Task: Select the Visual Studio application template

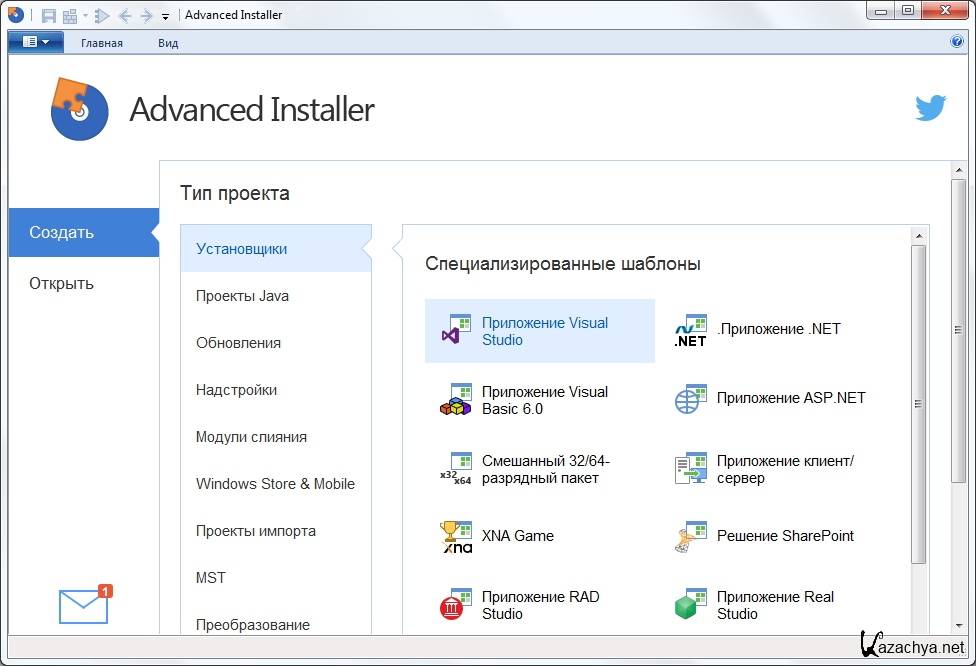Action: [544, 331]
